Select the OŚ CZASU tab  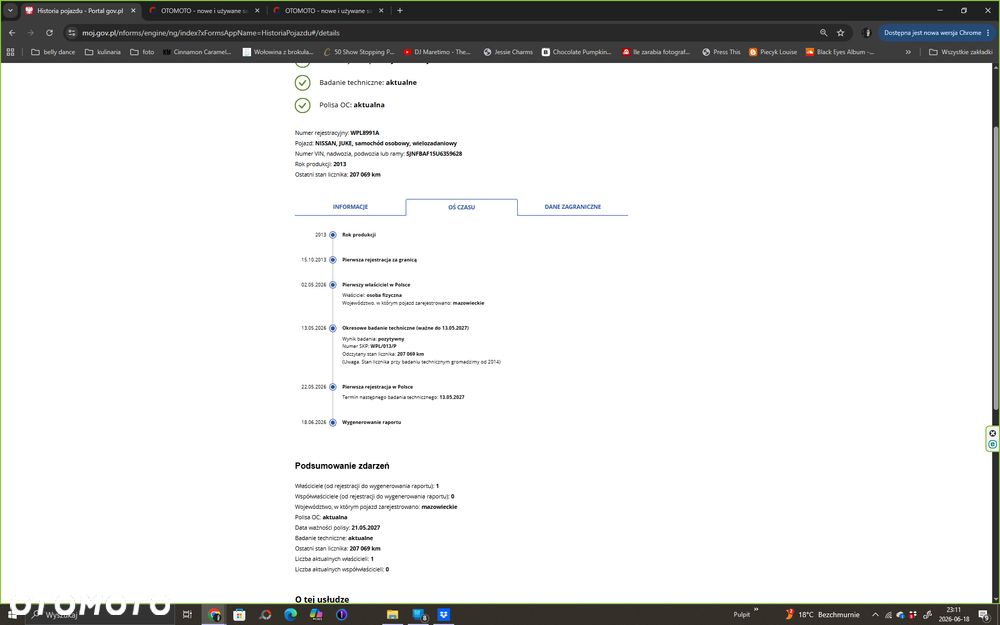tap(461, 207)
